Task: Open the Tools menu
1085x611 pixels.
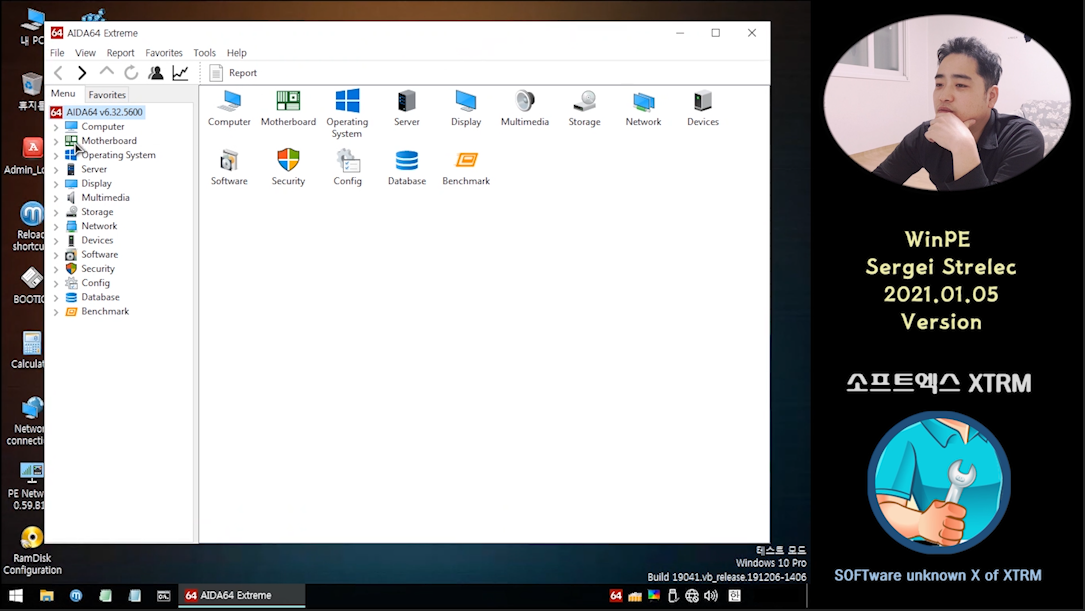Action: 204,53
